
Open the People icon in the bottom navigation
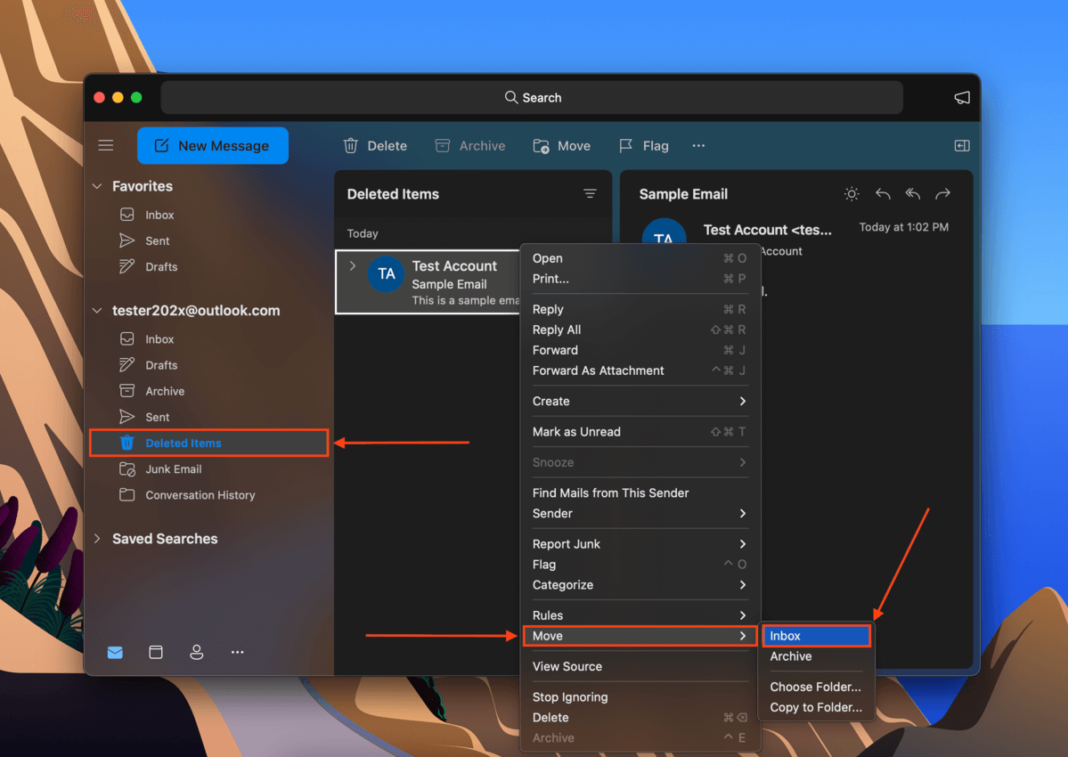tap(197, 652)
